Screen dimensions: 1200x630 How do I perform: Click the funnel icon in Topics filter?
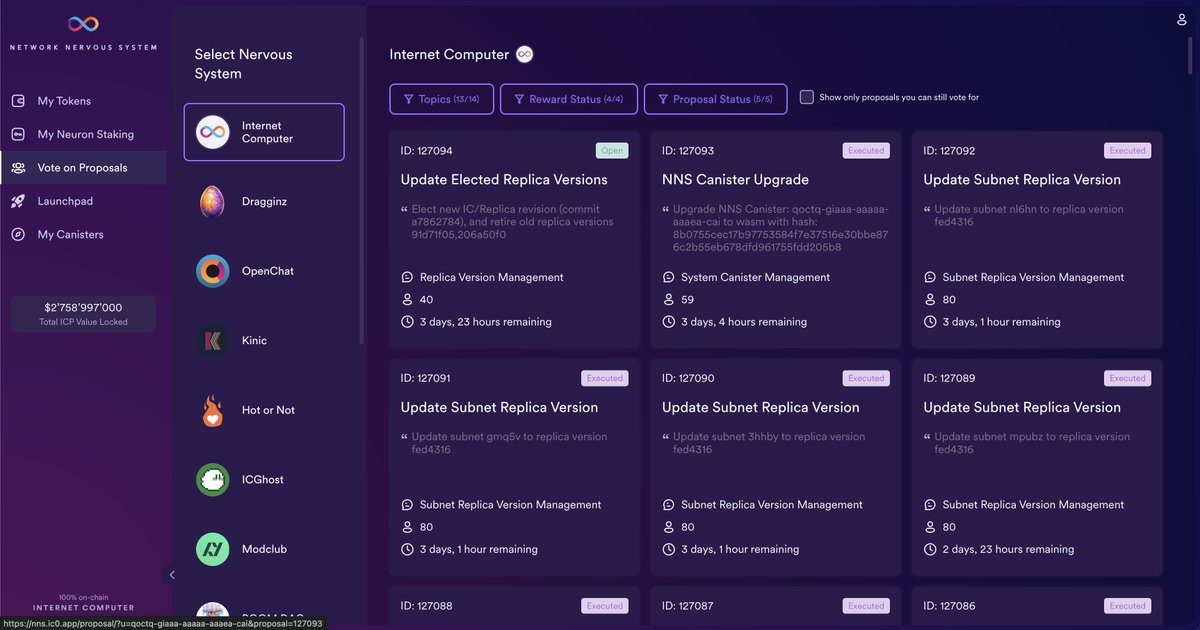tap(408, 99)
